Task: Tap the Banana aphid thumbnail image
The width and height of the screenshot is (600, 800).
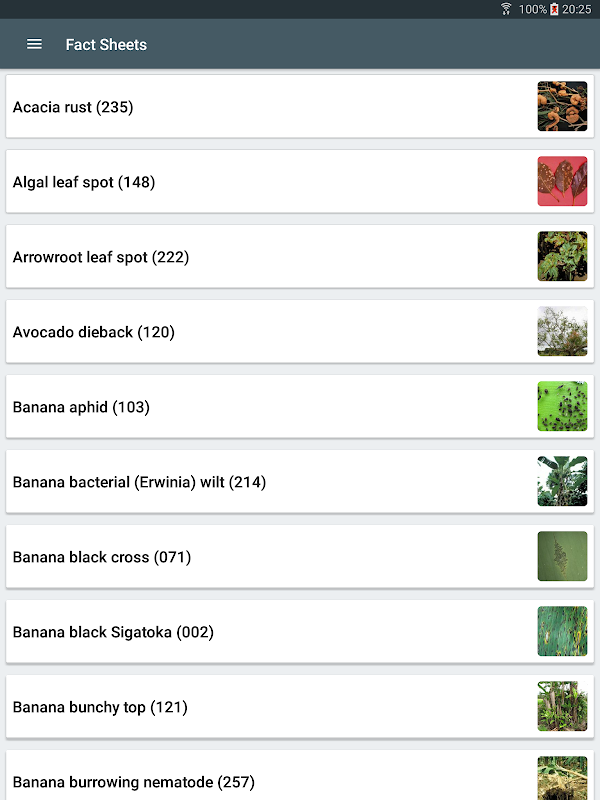Action: (562, 406)
